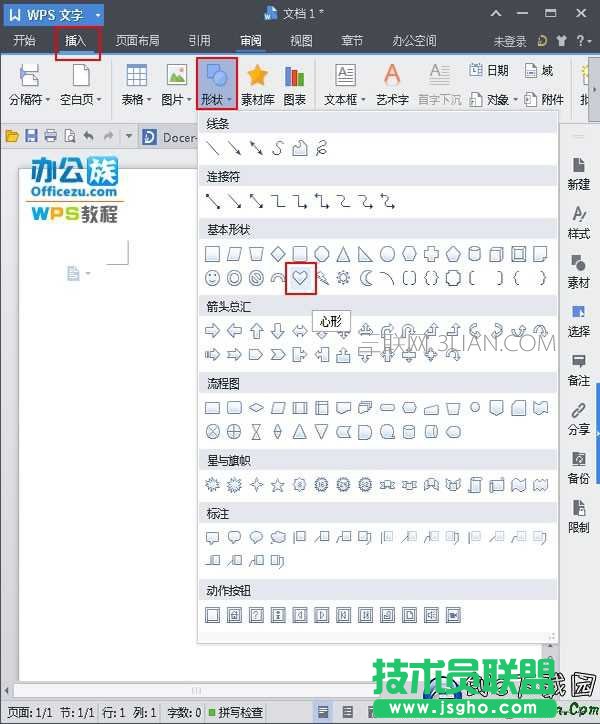Pick the scribble line shape
This screenshot has height=724, width=600.
tap(321, 148)
